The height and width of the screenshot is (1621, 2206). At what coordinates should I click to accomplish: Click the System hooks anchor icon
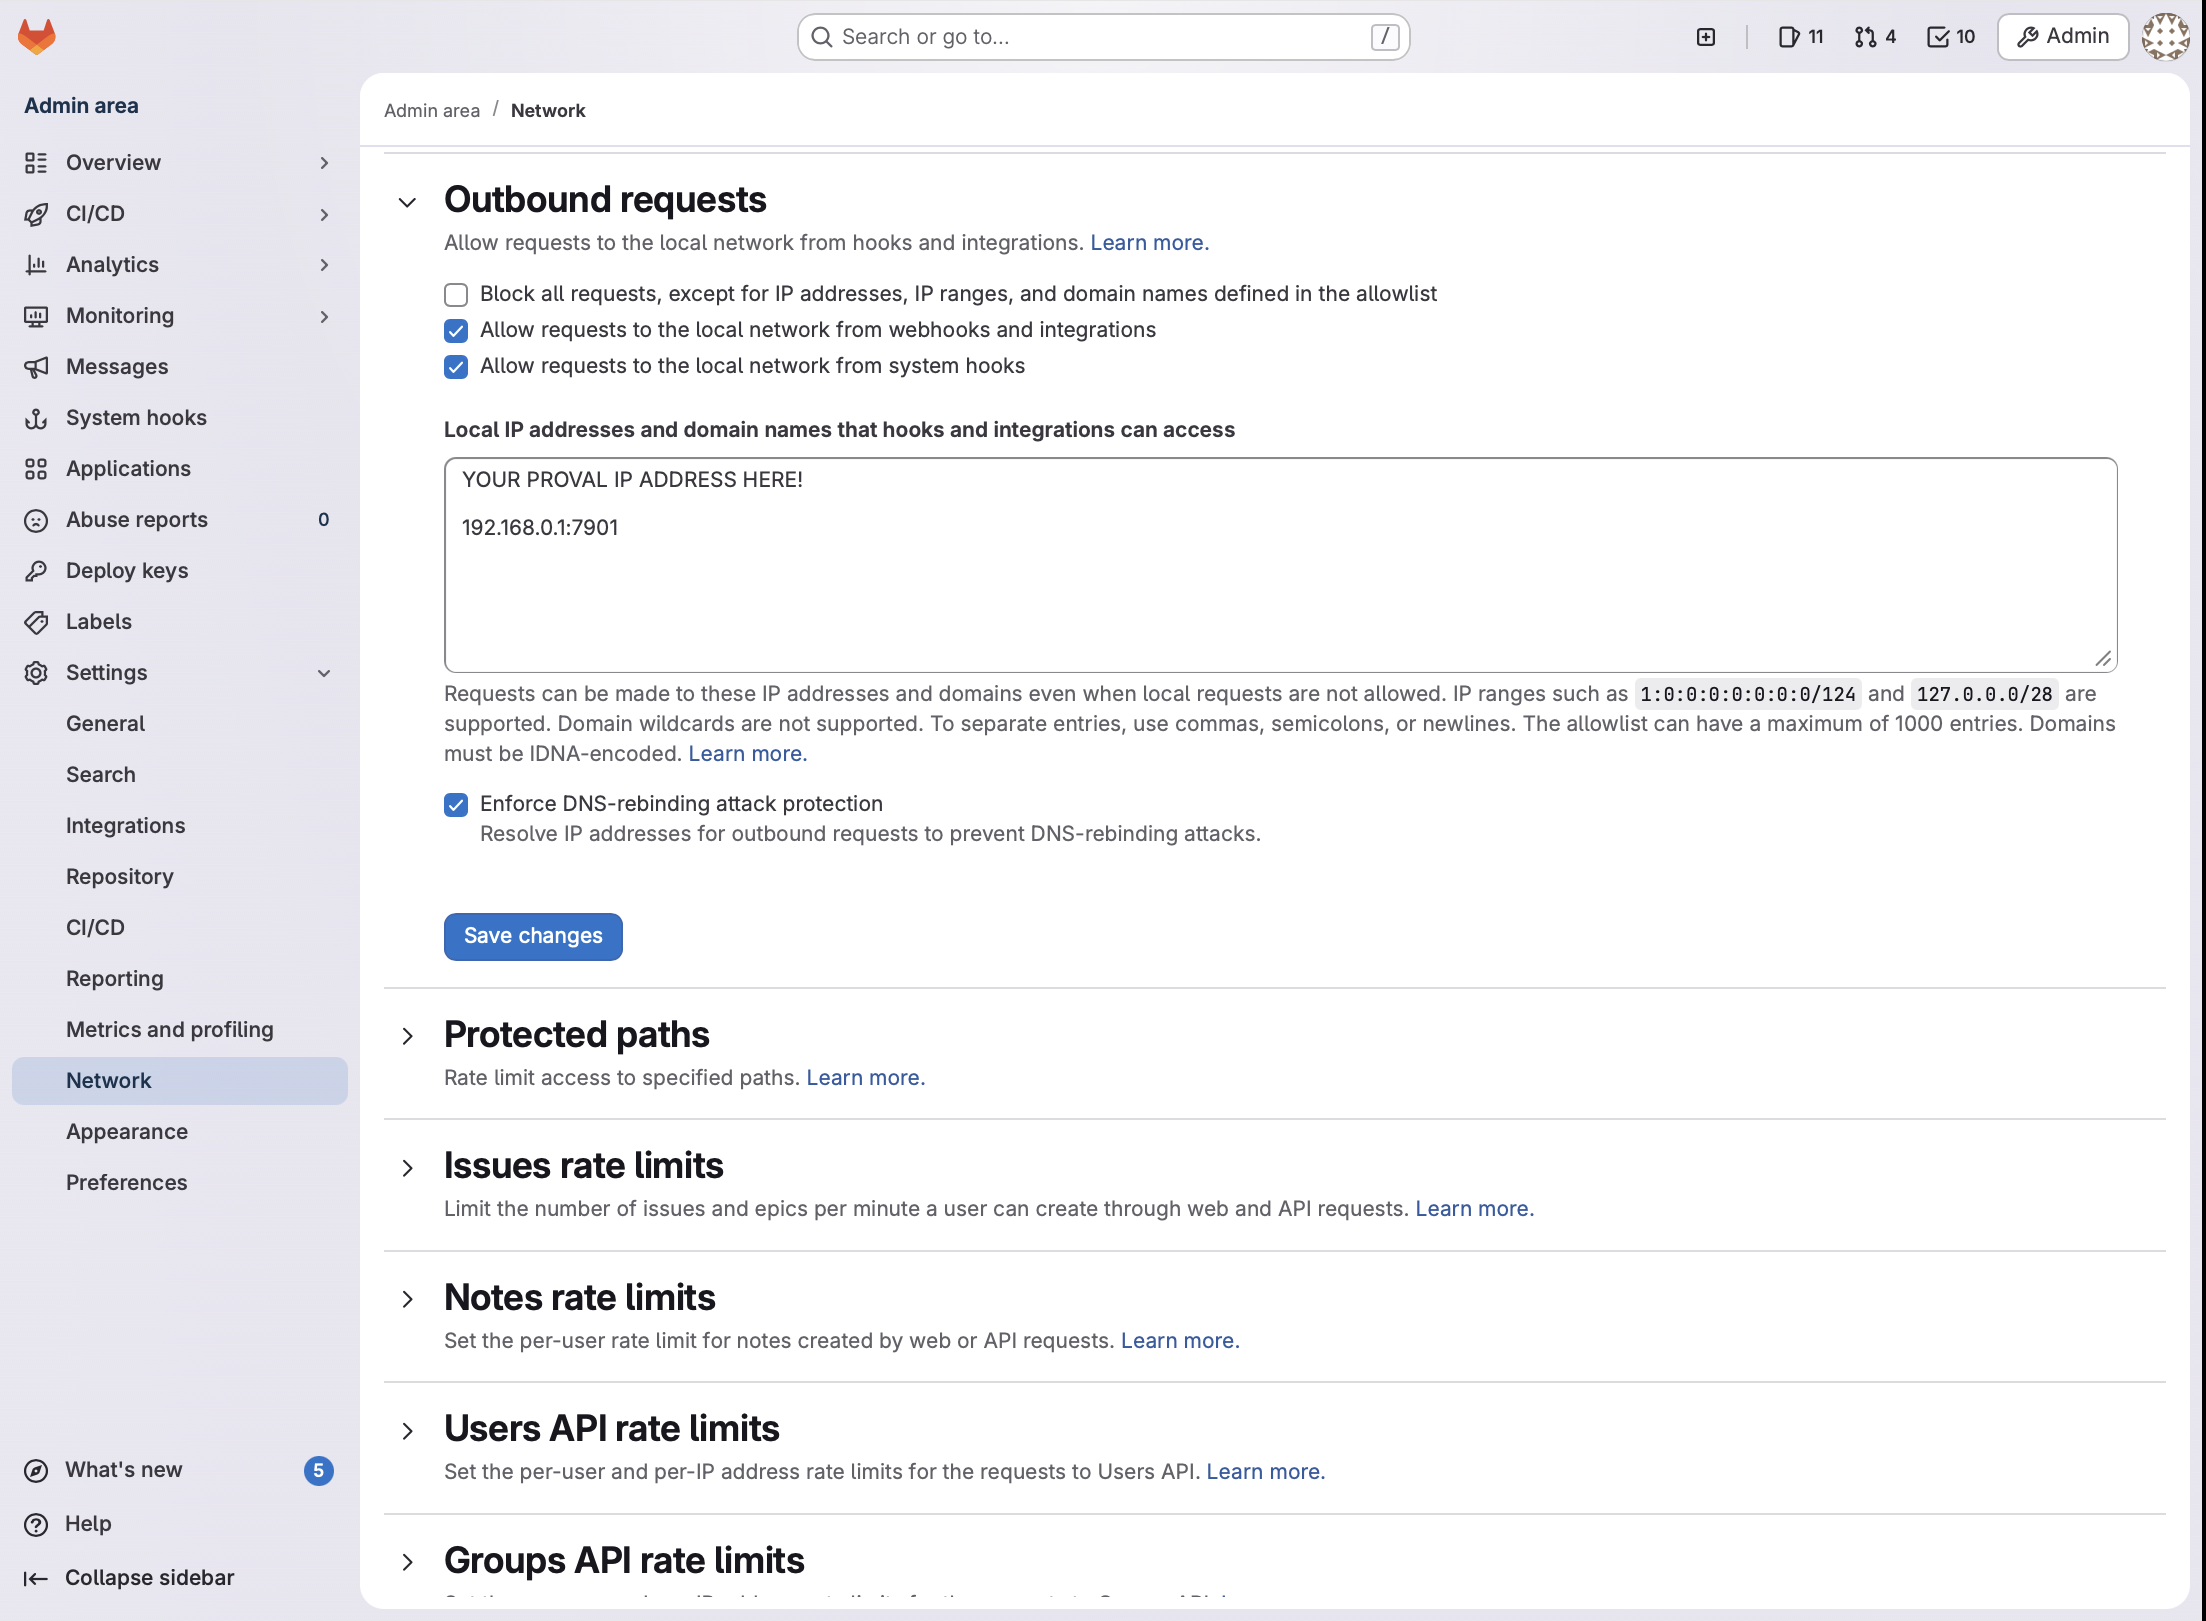tap(36, 418)
